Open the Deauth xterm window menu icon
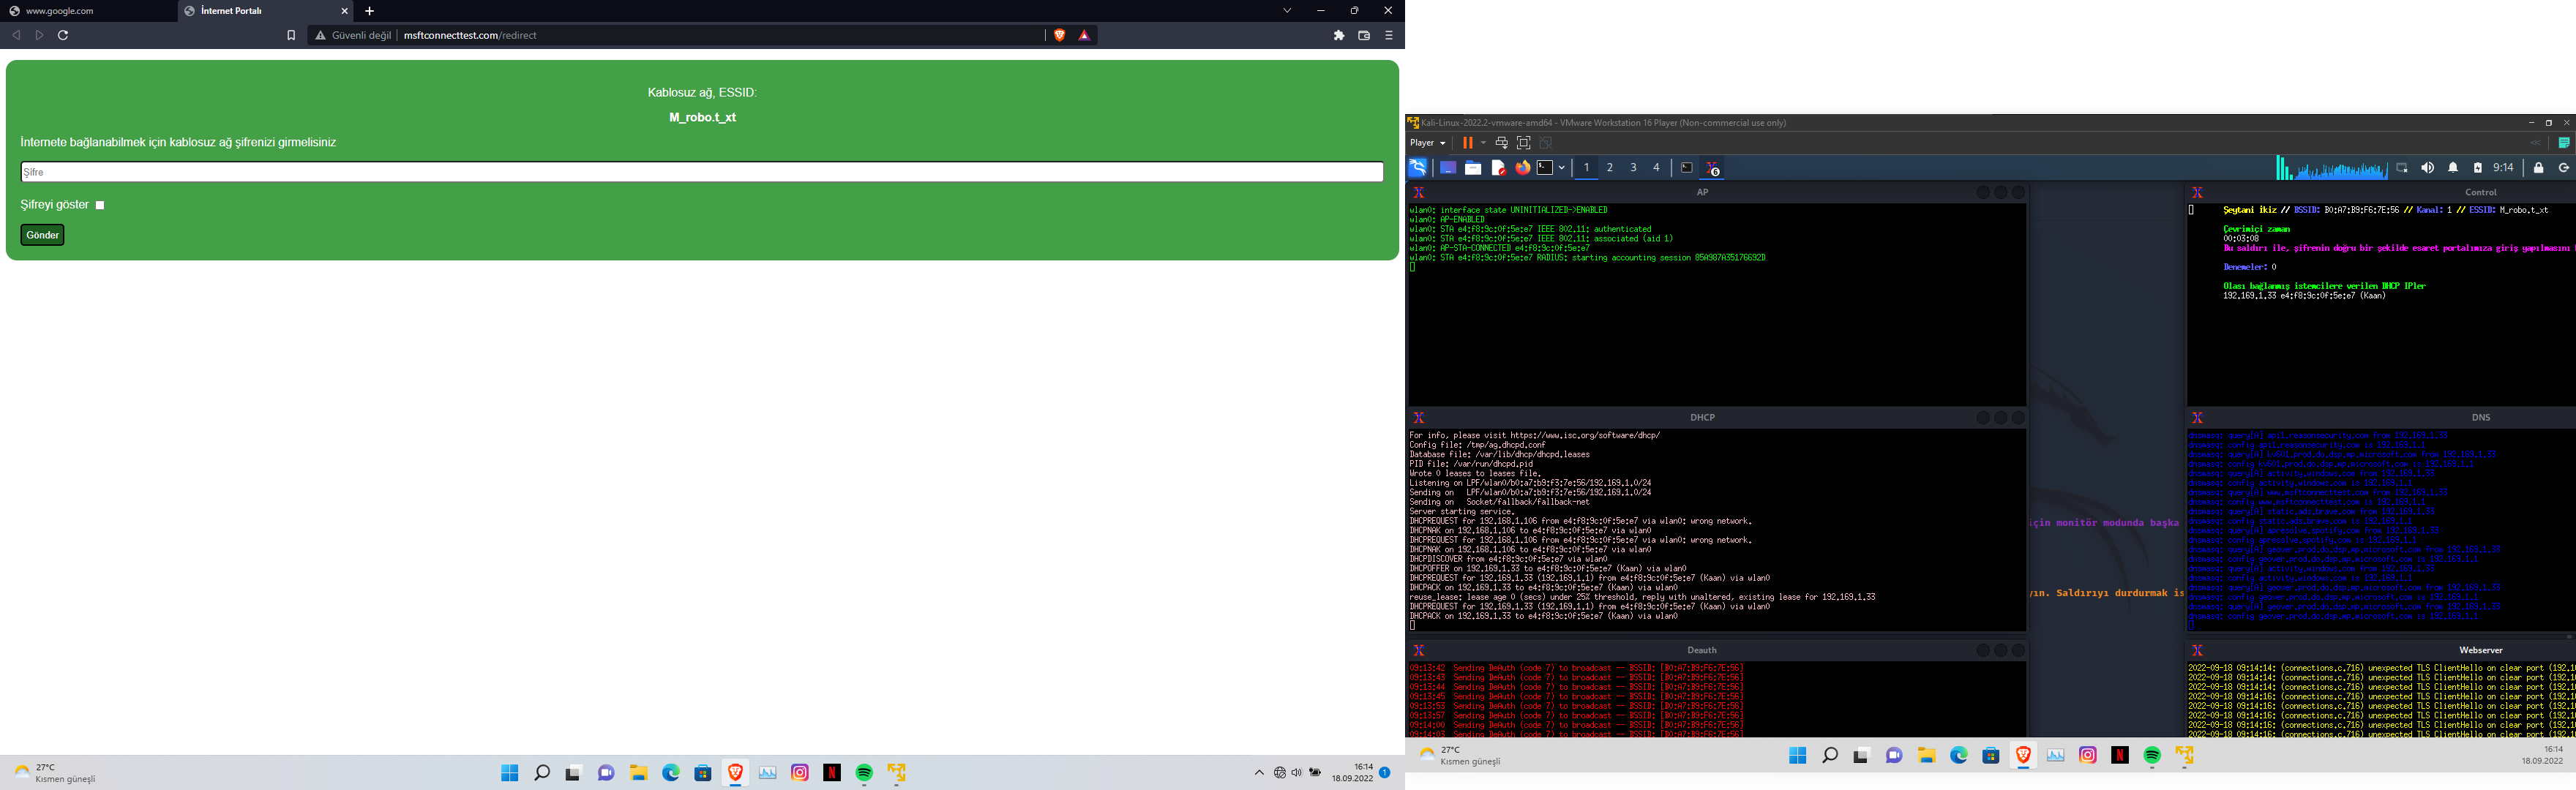Image resolution: width=2576 pixels, height=790 pixels. coord(1418,651)
